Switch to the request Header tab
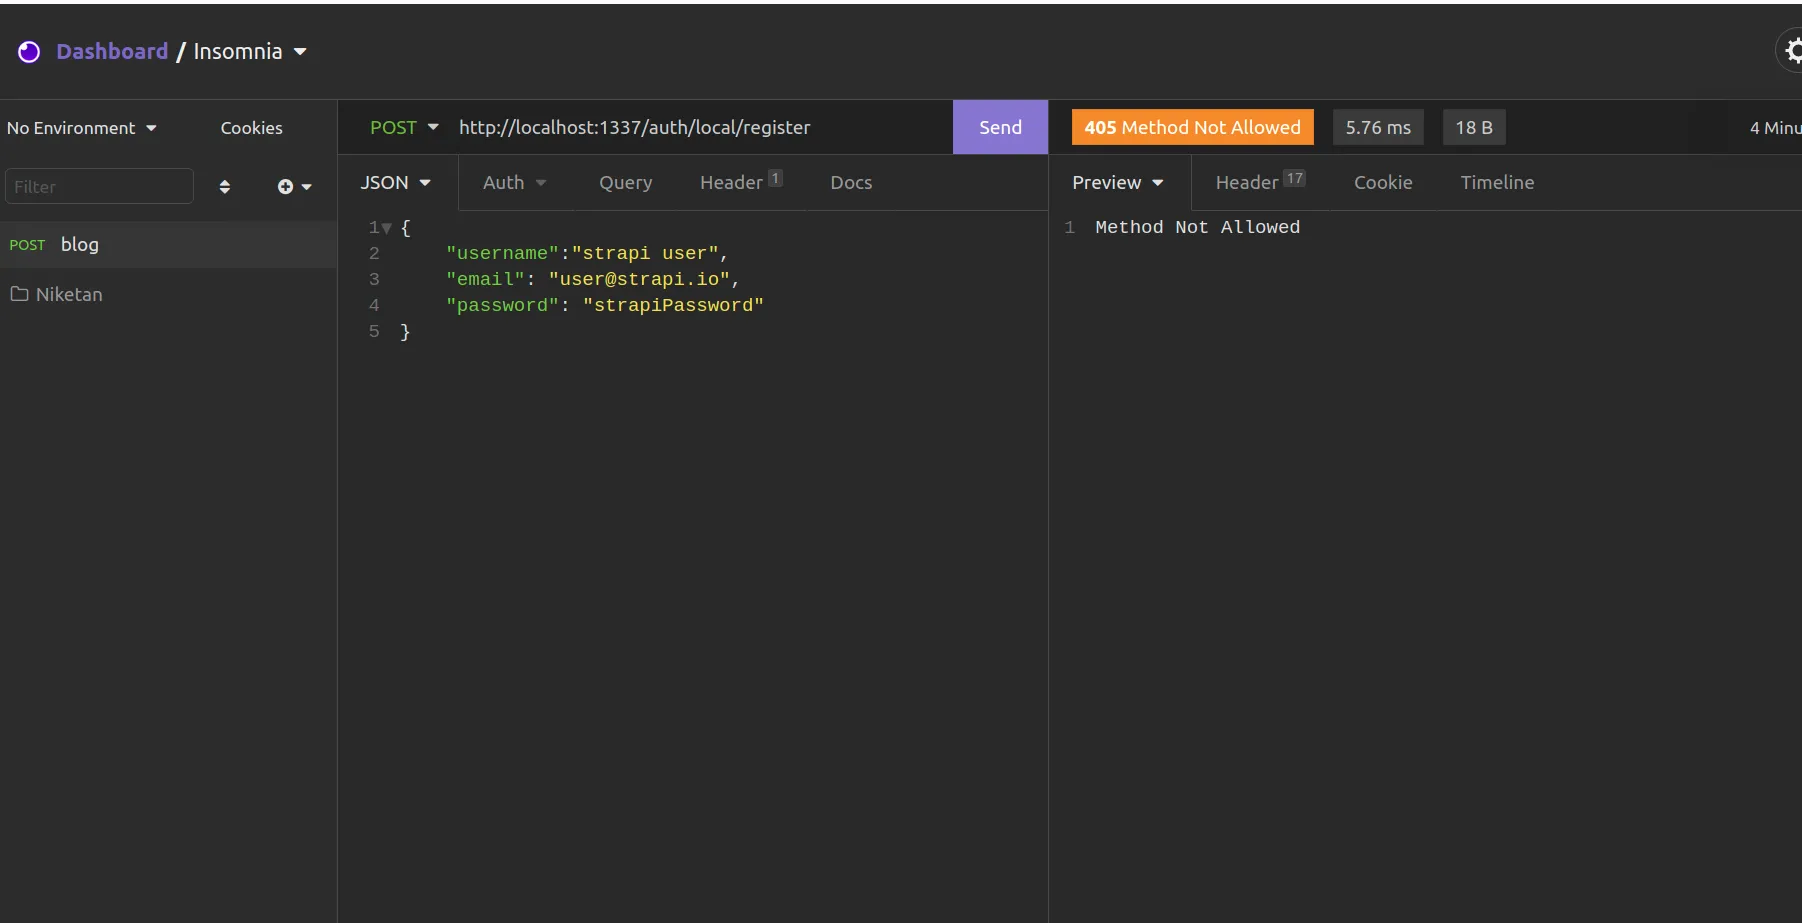 pos(741,183)
